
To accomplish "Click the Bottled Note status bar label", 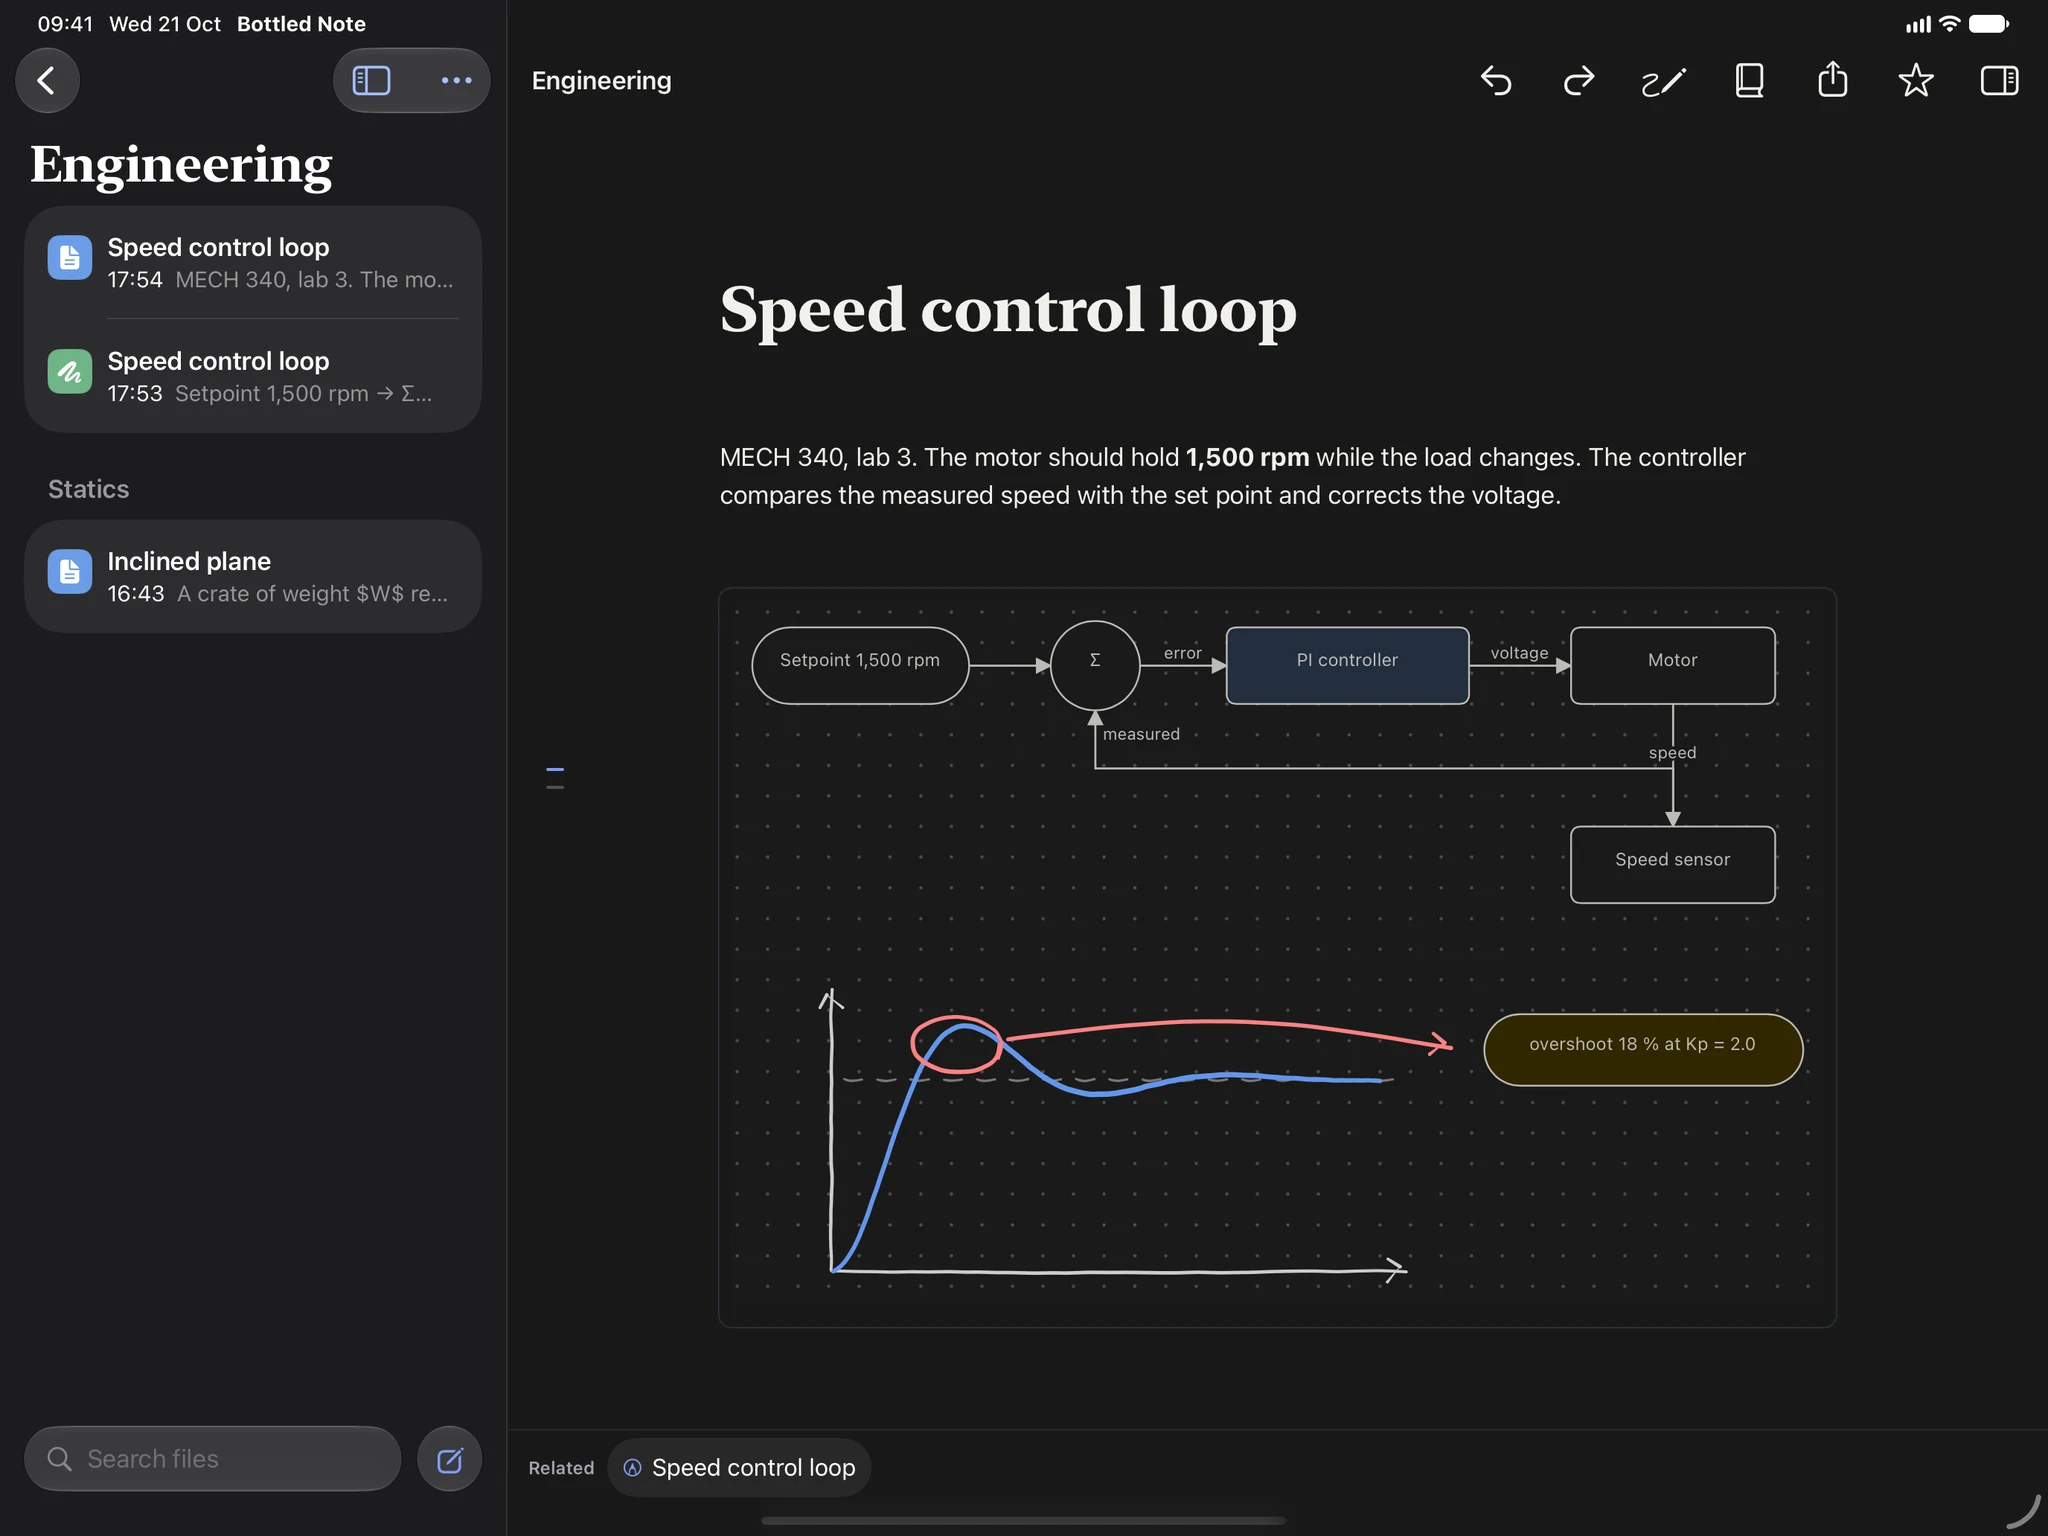I will pyautogui.click(x=301, y=24).
